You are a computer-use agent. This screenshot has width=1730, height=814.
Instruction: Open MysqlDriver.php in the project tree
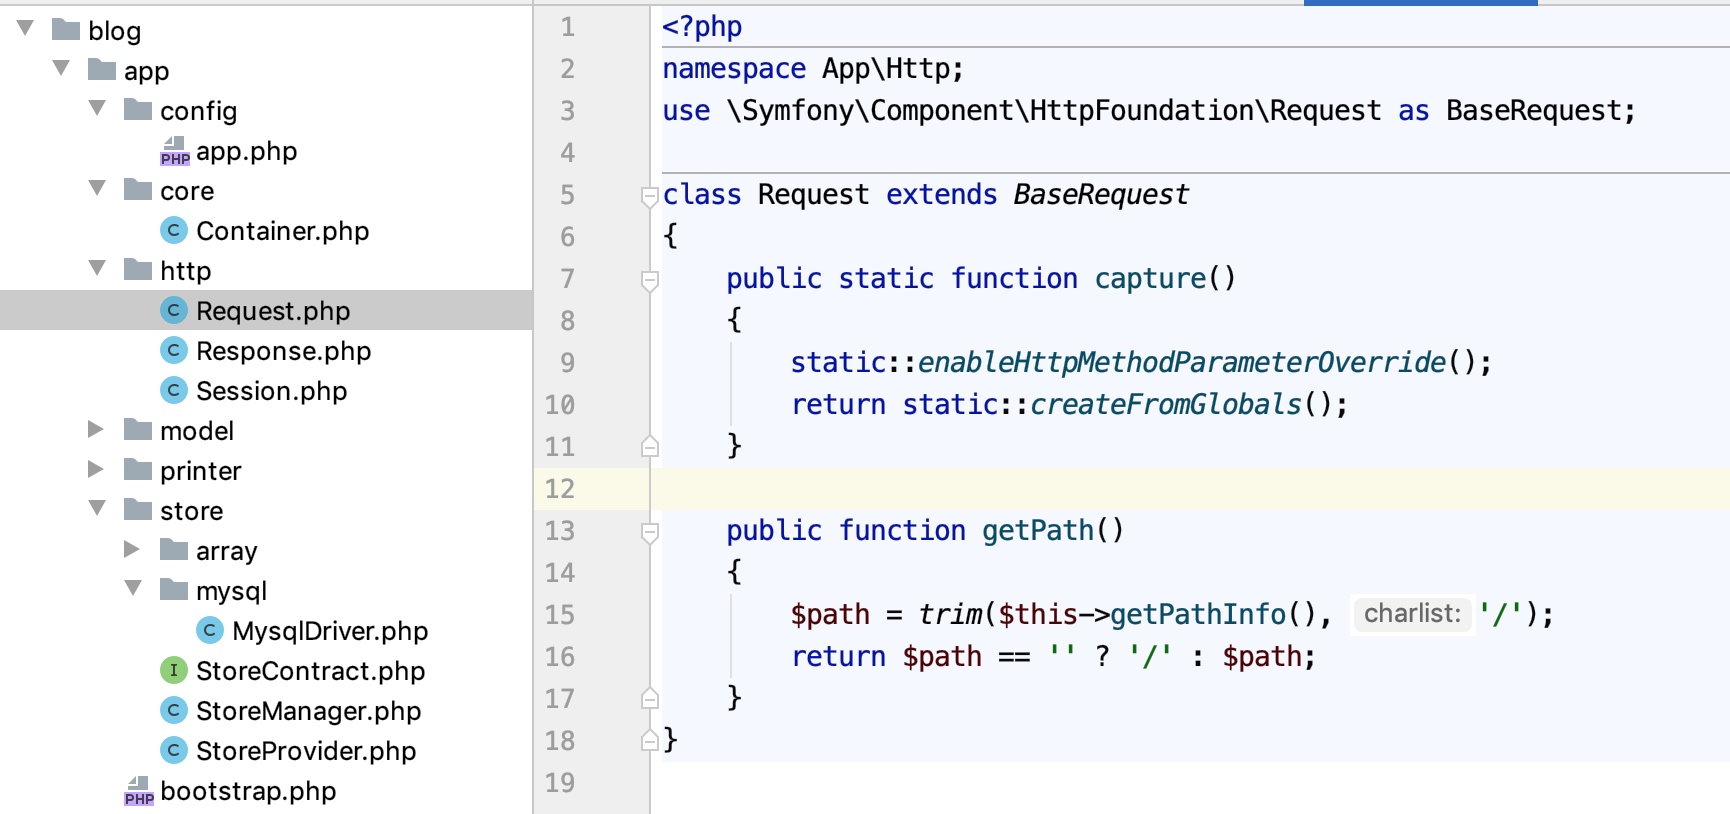click(330, 631)
